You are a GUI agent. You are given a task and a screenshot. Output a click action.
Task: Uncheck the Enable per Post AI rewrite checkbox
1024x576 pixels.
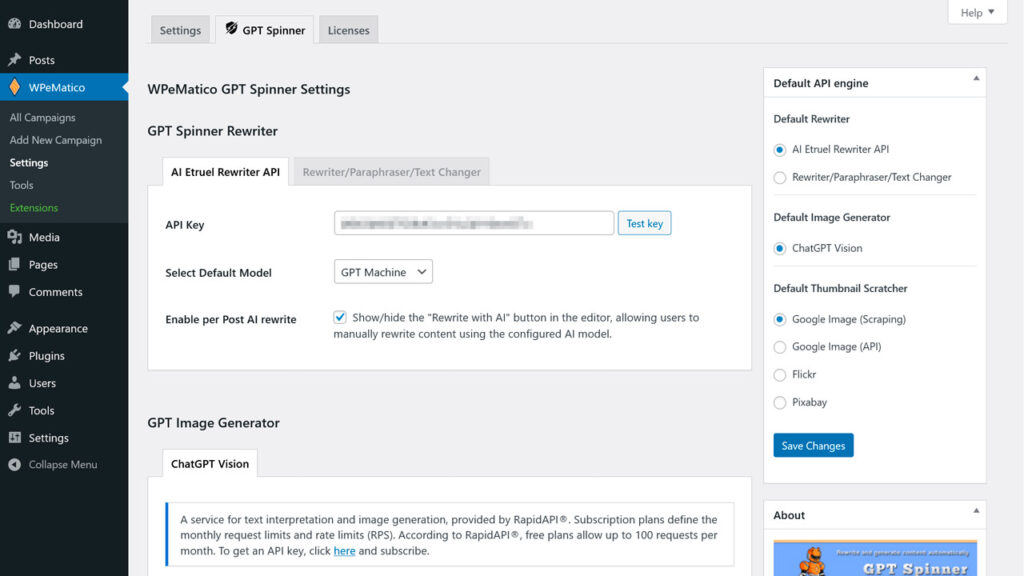(340, 317)
